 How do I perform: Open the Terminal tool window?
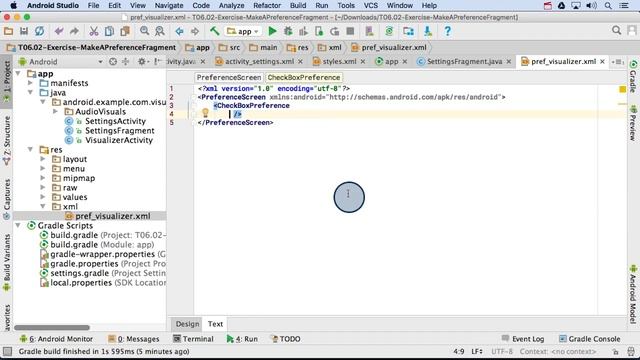click(x=193, y=339)
